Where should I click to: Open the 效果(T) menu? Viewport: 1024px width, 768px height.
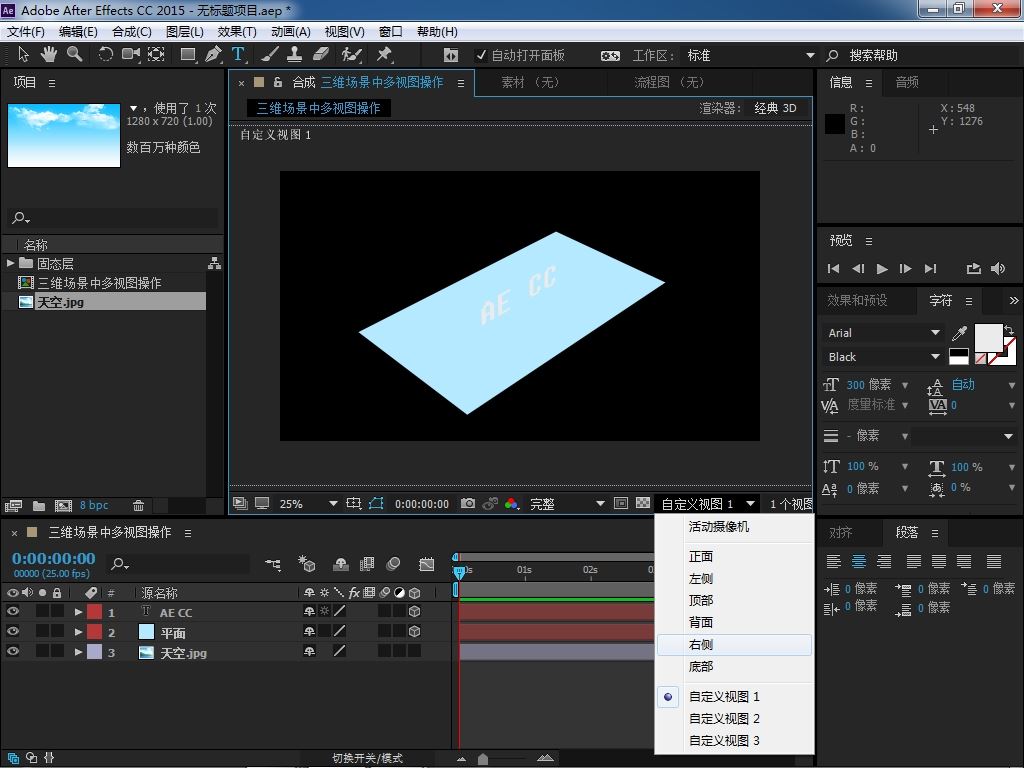pyautogui.click(x=236, y=32)
